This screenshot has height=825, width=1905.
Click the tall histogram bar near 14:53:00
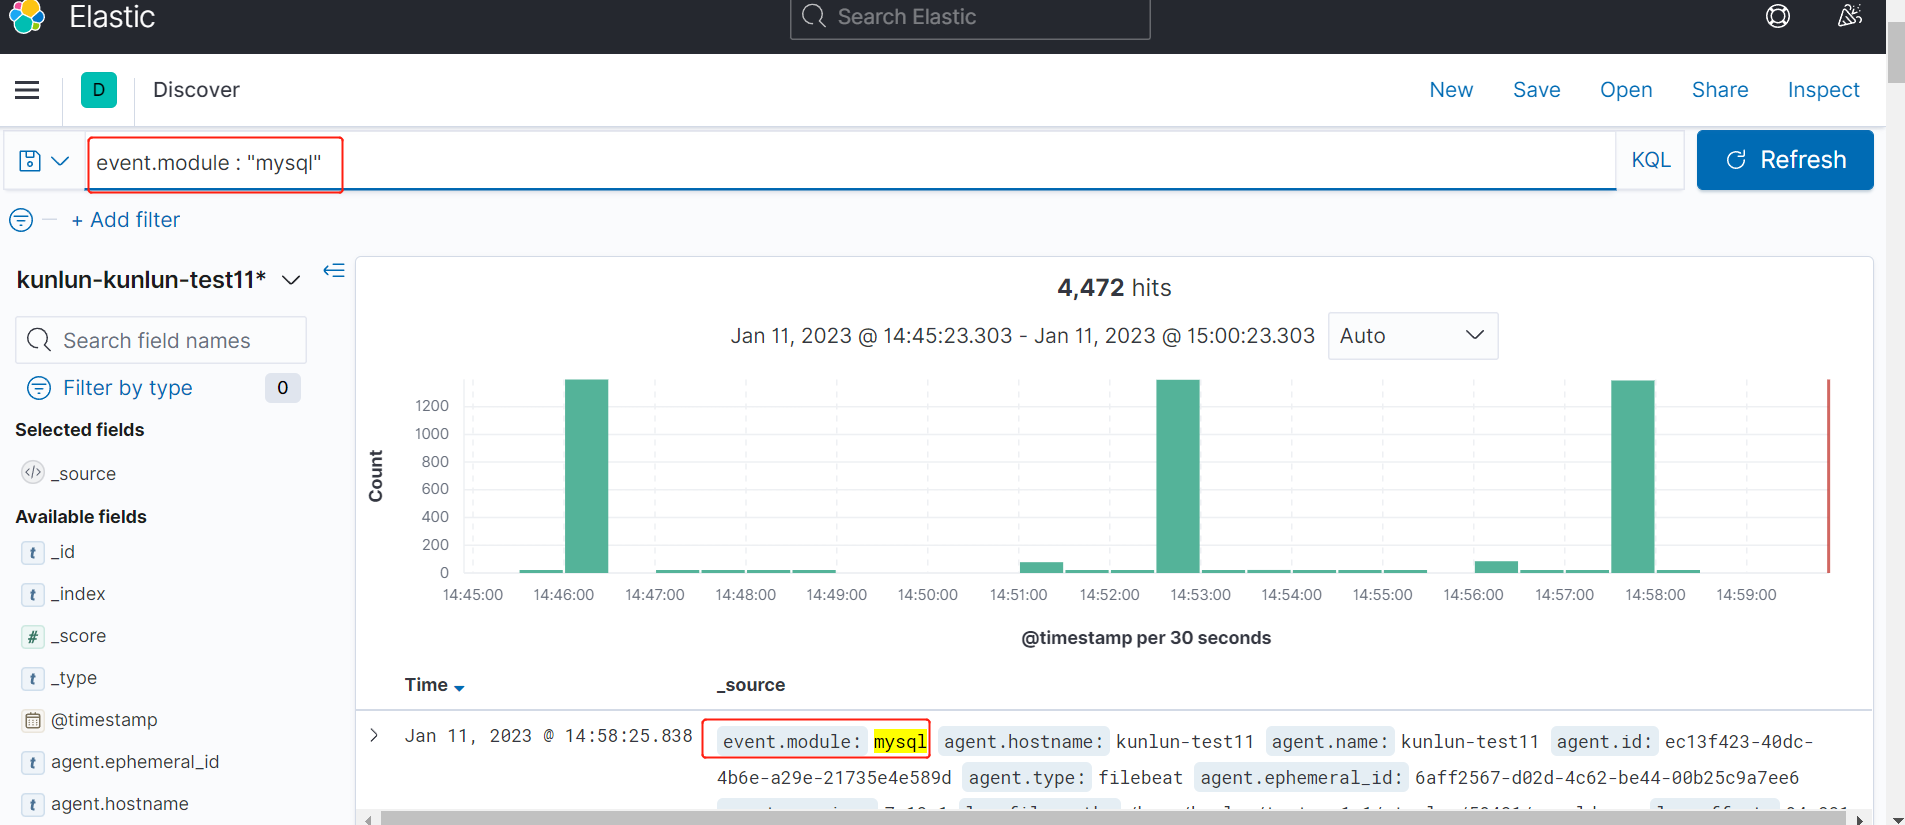point(1178,476)
